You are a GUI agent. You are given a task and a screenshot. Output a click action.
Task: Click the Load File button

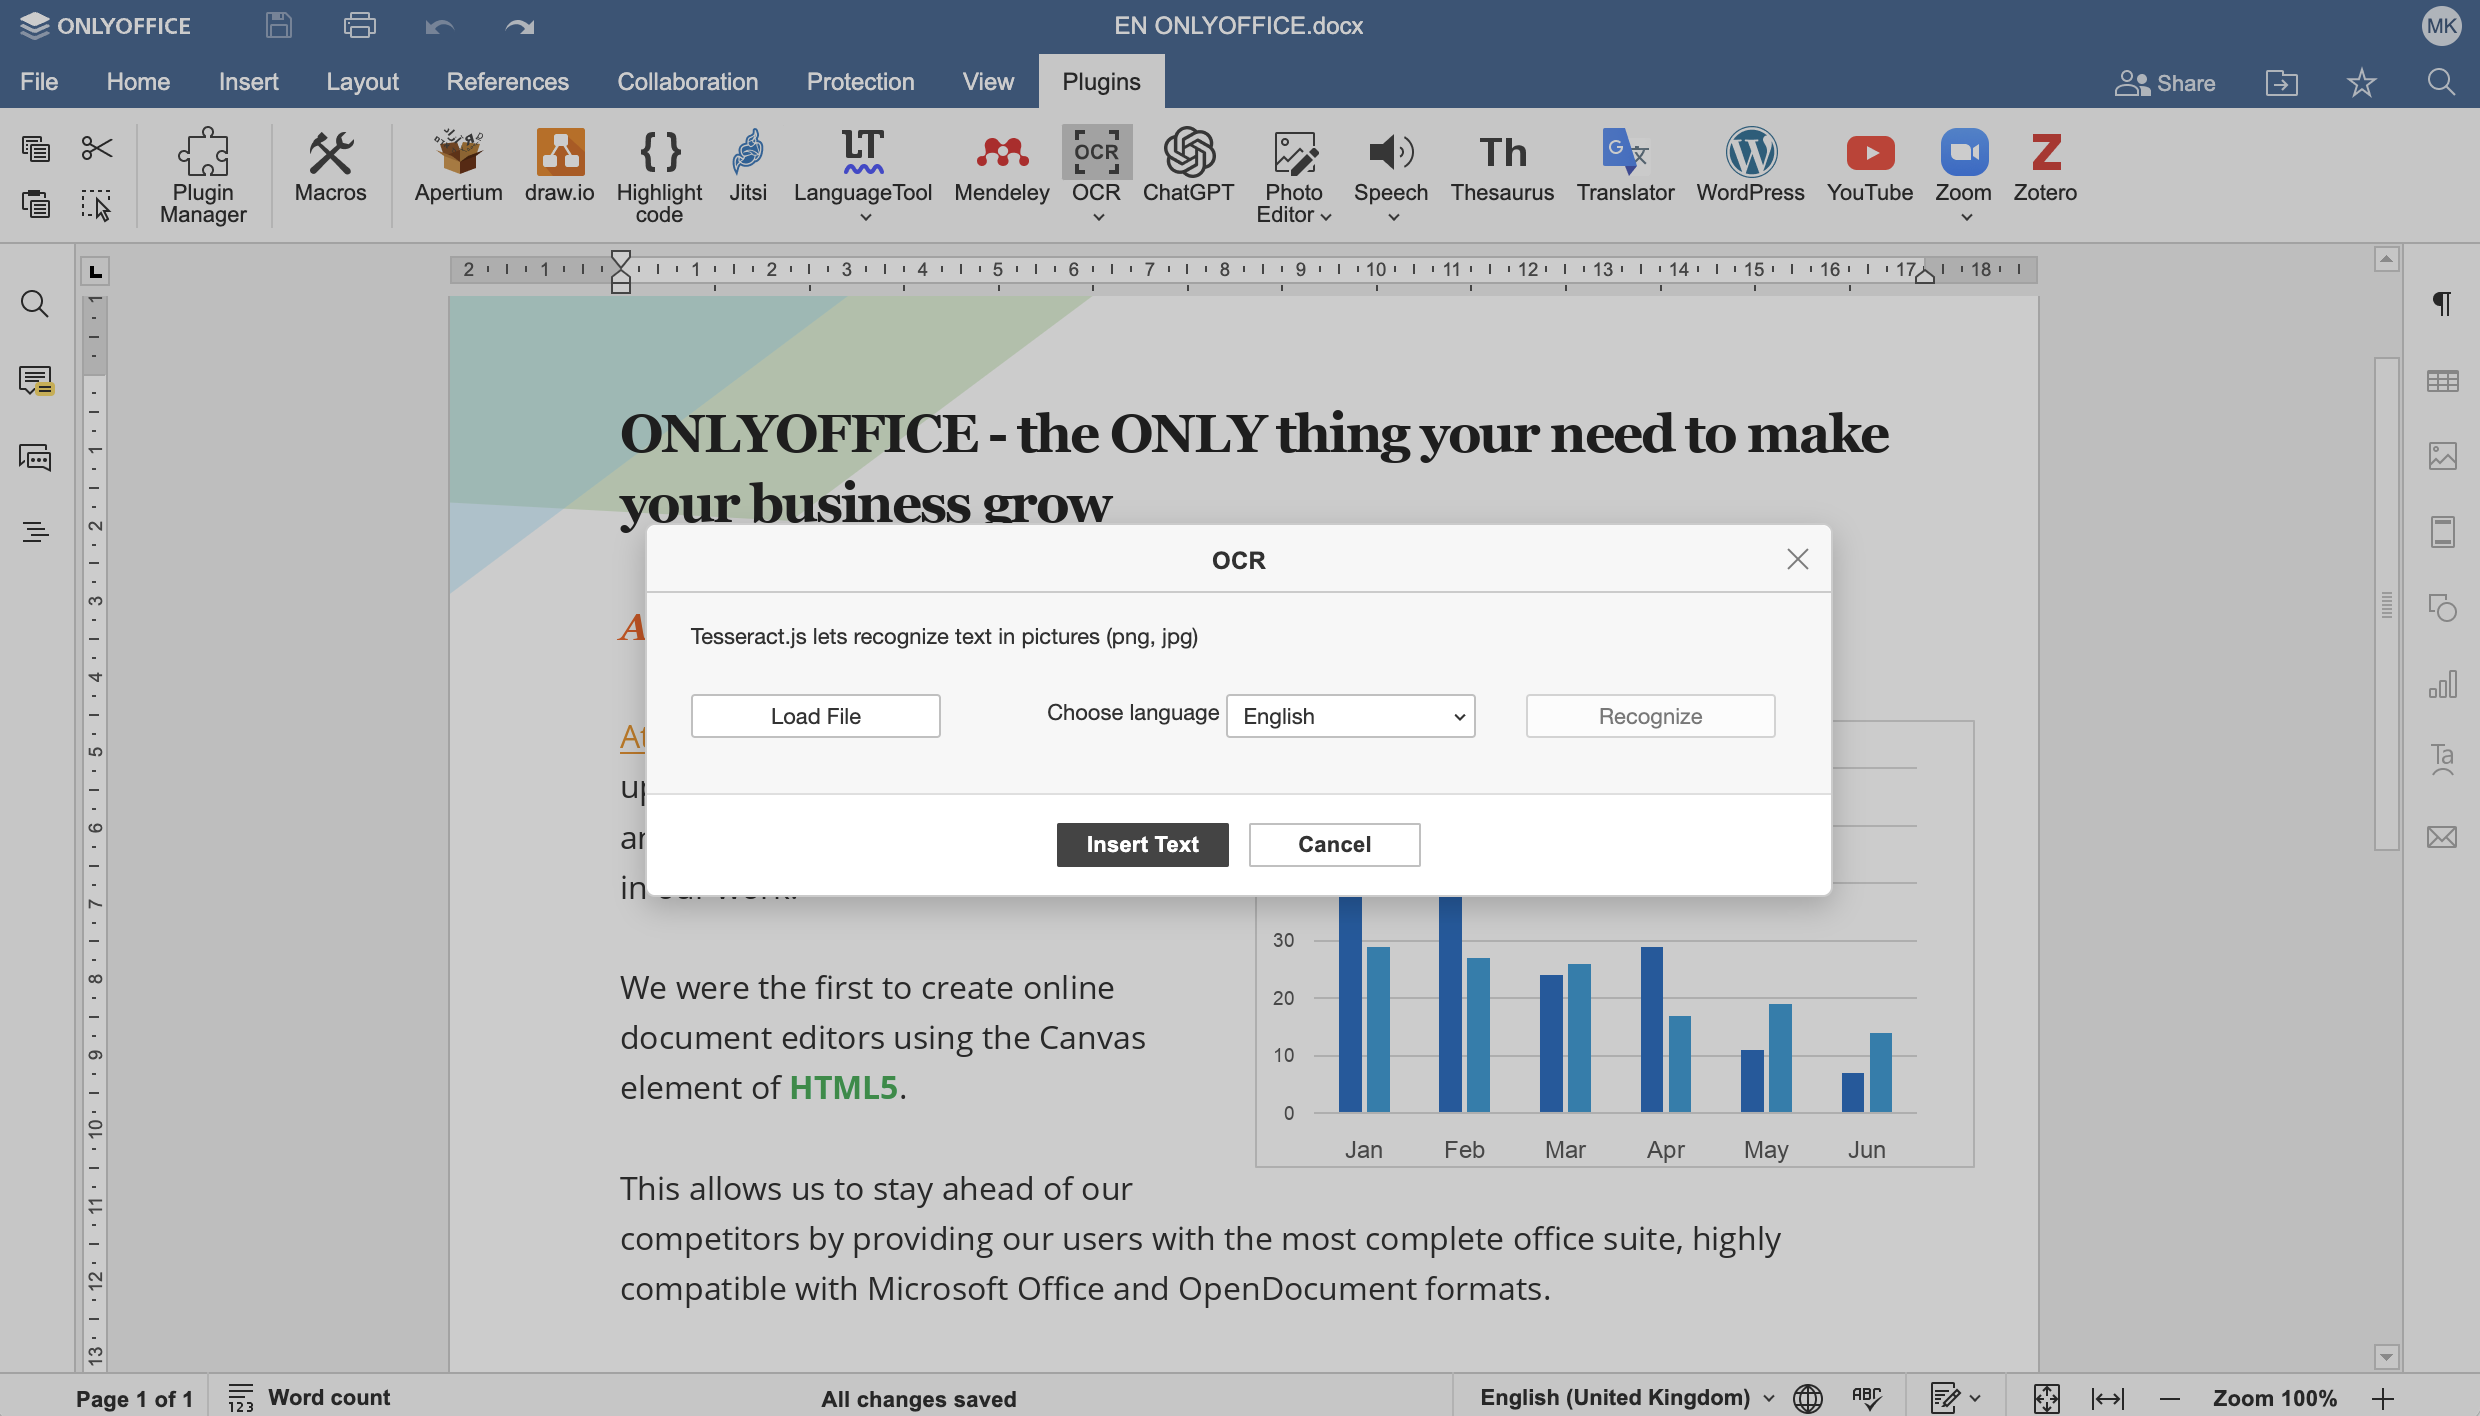pos(815,716)
